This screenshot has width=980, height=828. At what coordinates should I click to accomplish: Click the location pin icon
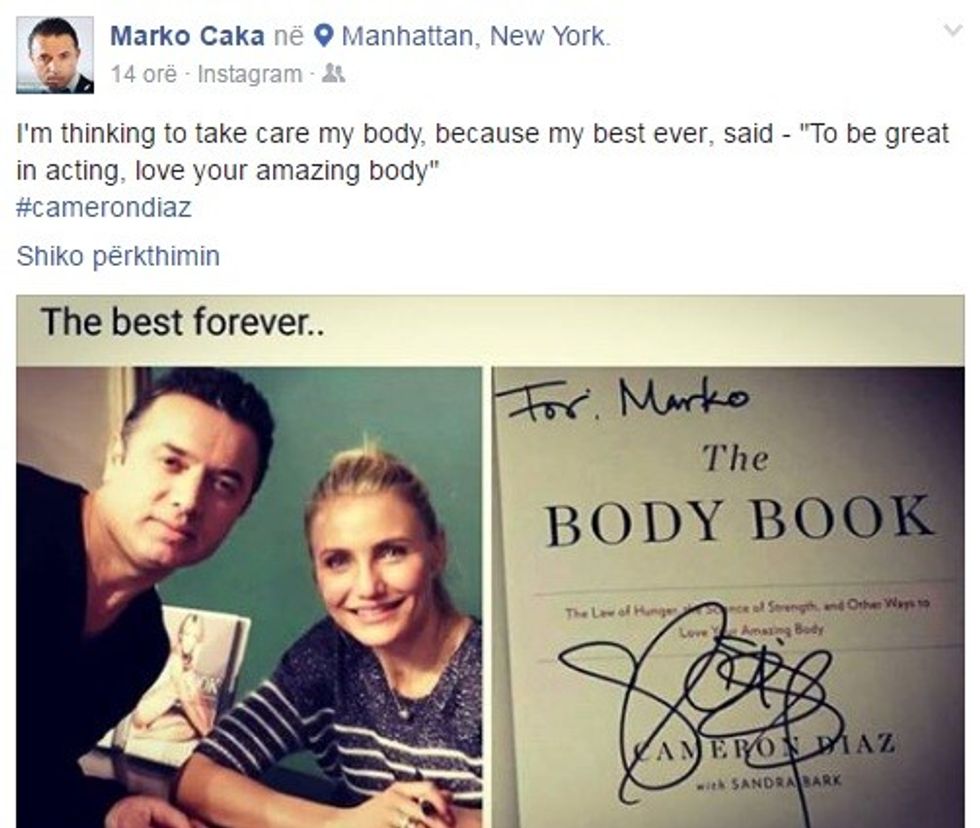(322, 36)
